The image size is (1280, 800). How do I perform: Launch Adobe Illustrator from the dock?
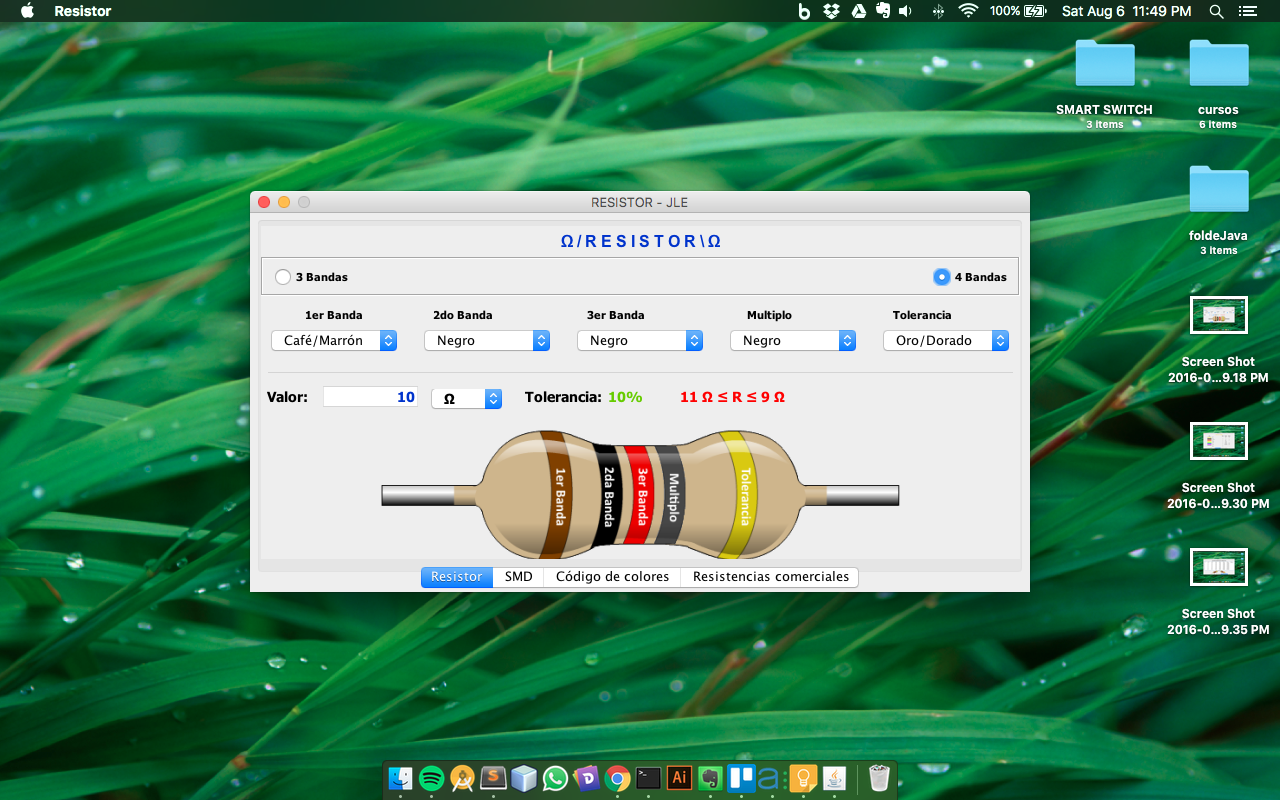pos(679,778)
